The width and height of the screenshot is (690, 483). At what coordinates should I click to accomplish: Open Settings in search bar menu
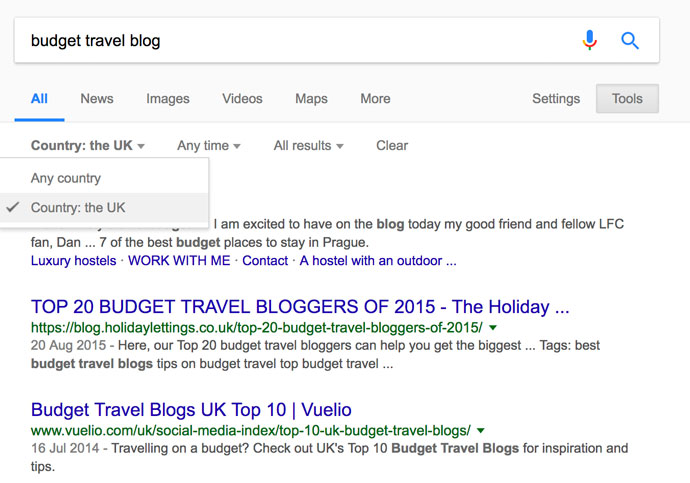[556, 99]
